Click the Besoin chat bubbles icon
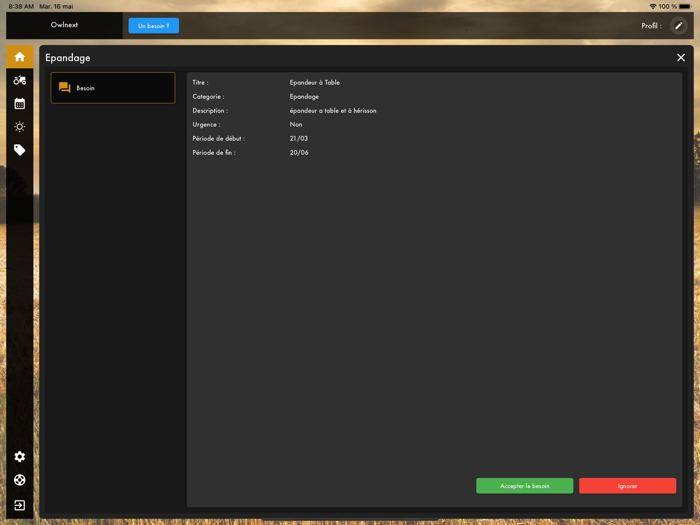This screenshot has height=525, width=700. point(65,88)
